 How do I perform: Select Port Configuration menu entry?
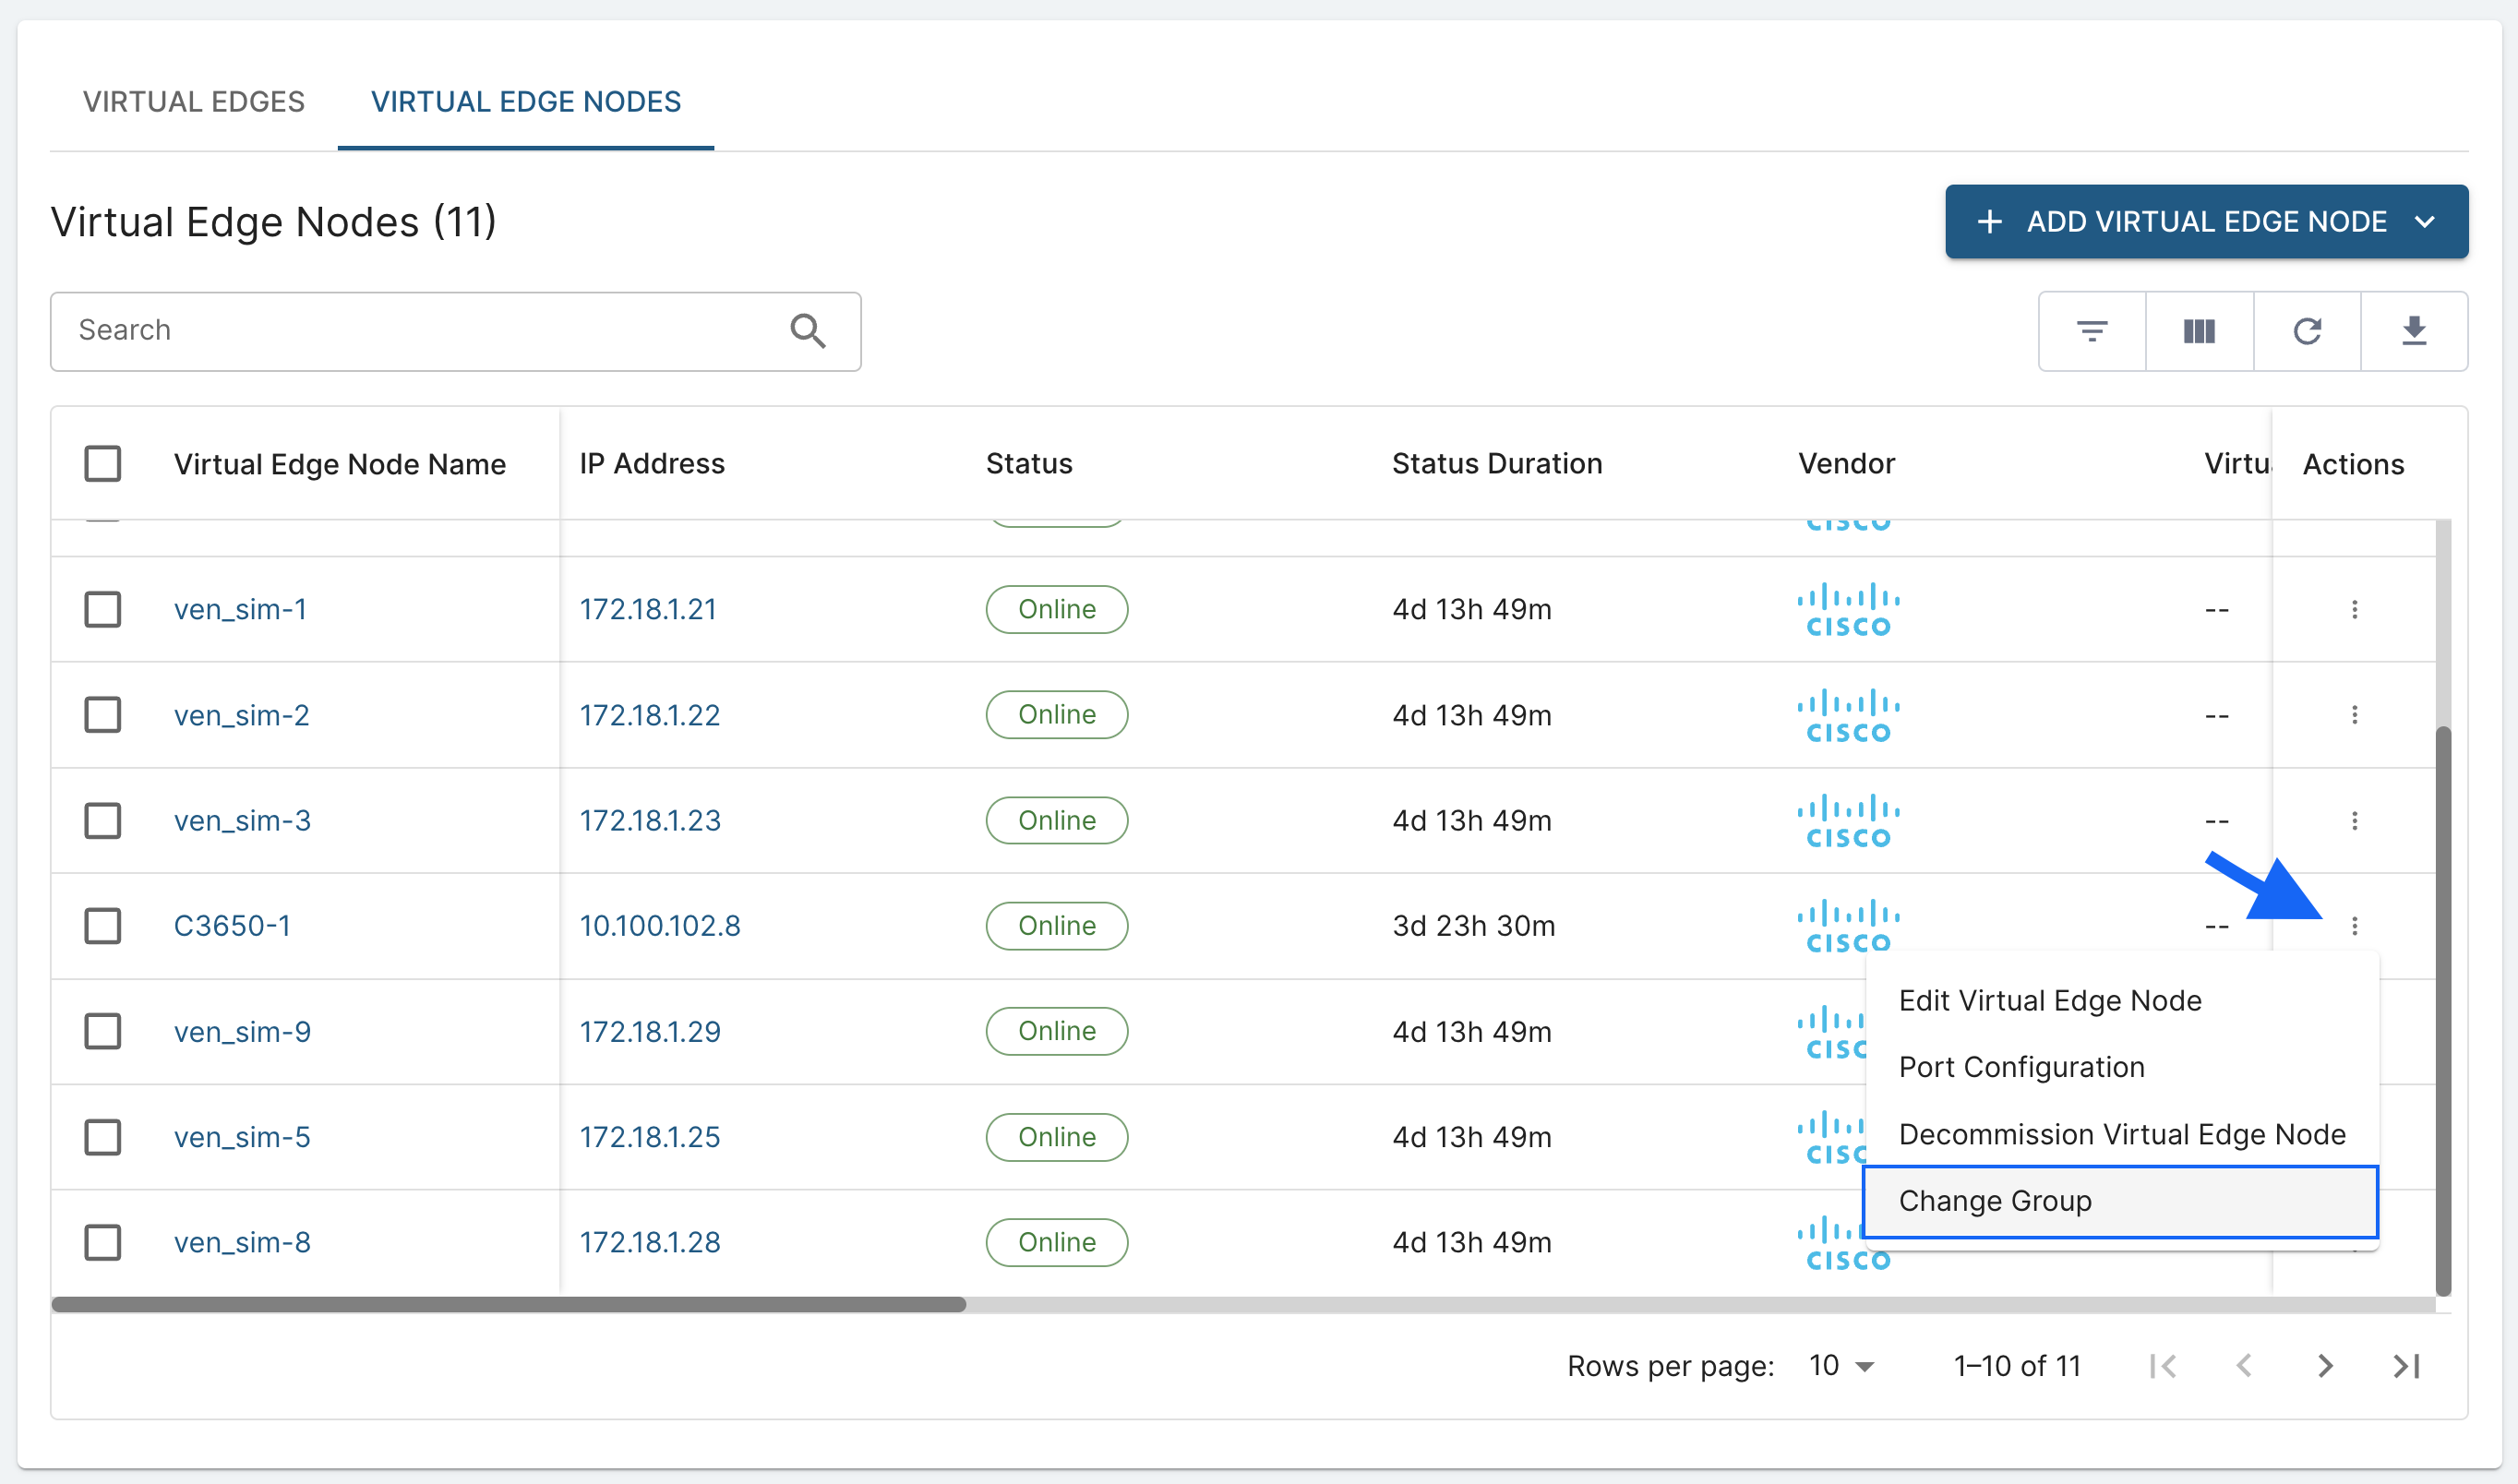coord(2021,1068)
